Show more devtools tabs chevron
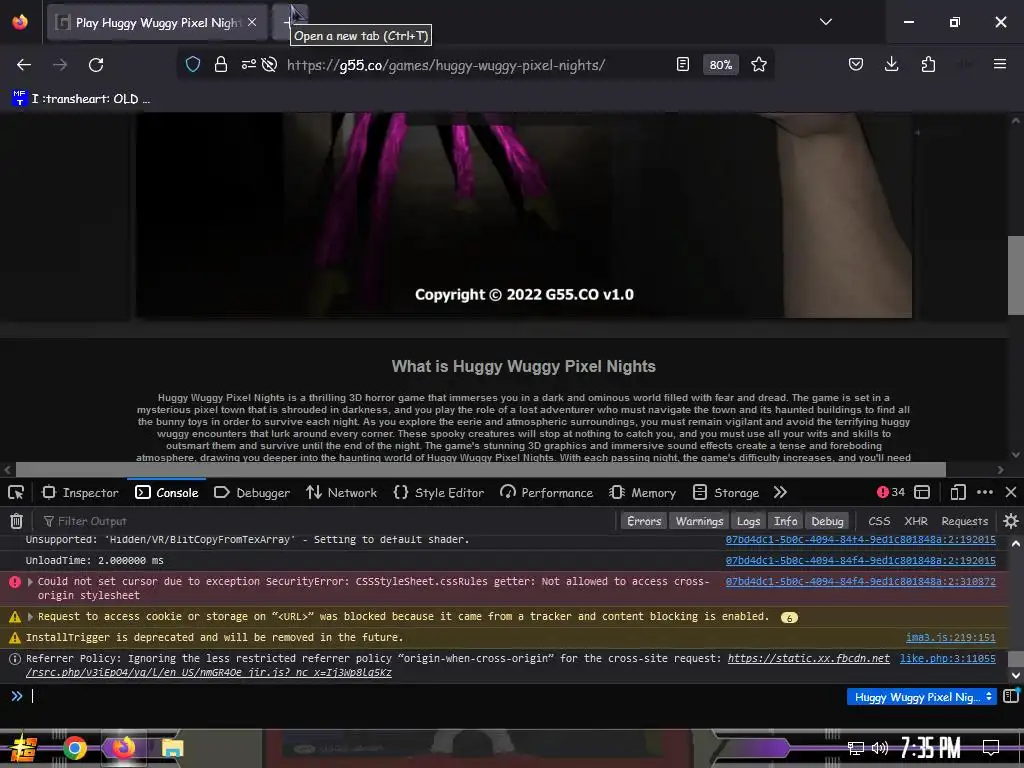1024x768 pixels. tap(780, 492)
